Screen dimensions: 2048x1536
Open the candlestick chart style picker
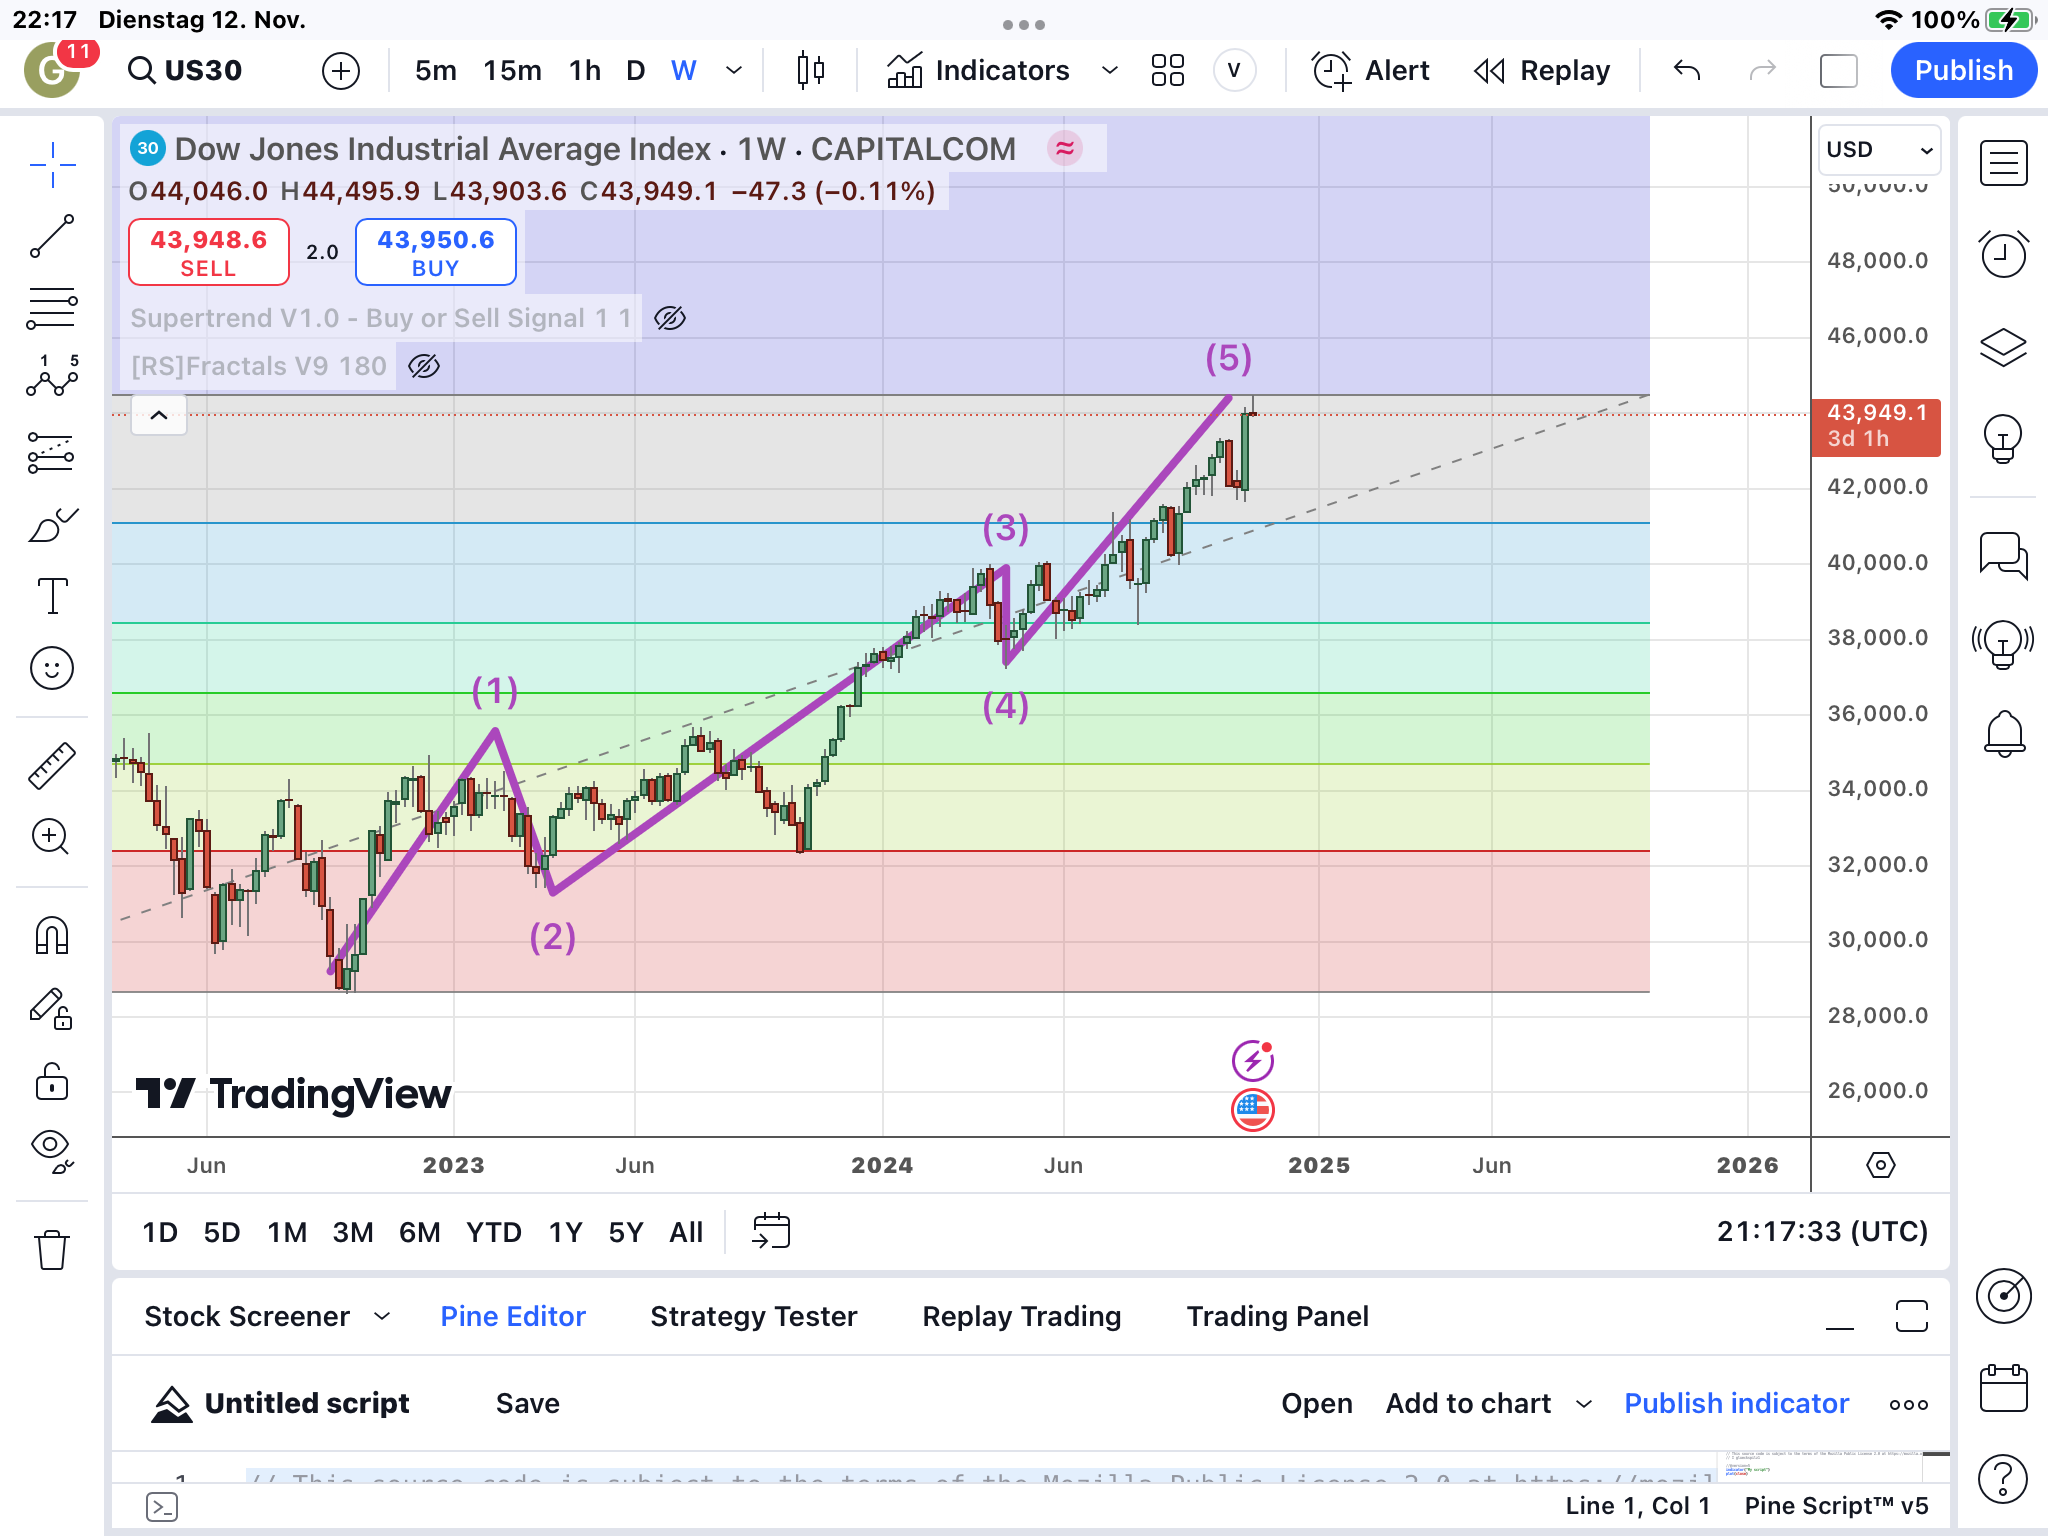point(811,70)
